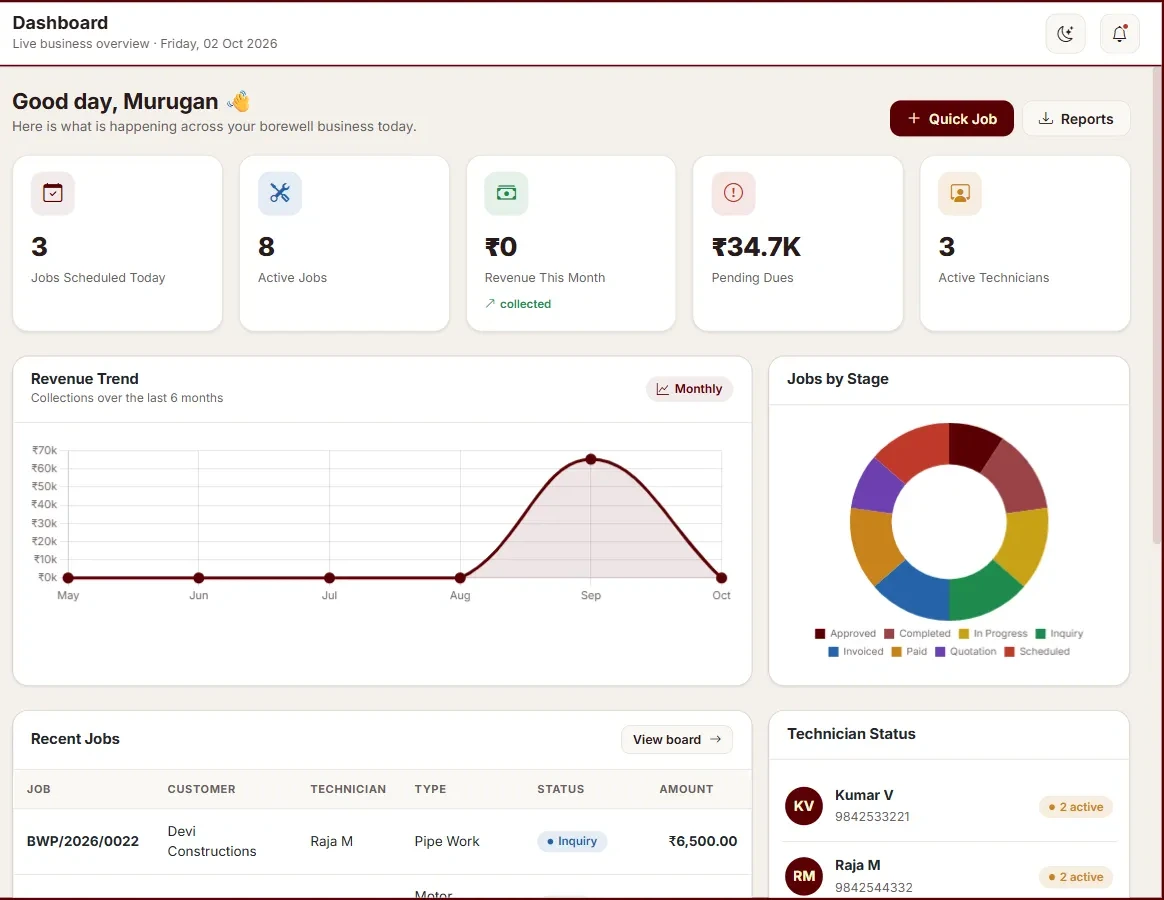This screenshot has width=1164, height=900.
Task: Click the Pending Dues alert icon
Action: (733, 193)
